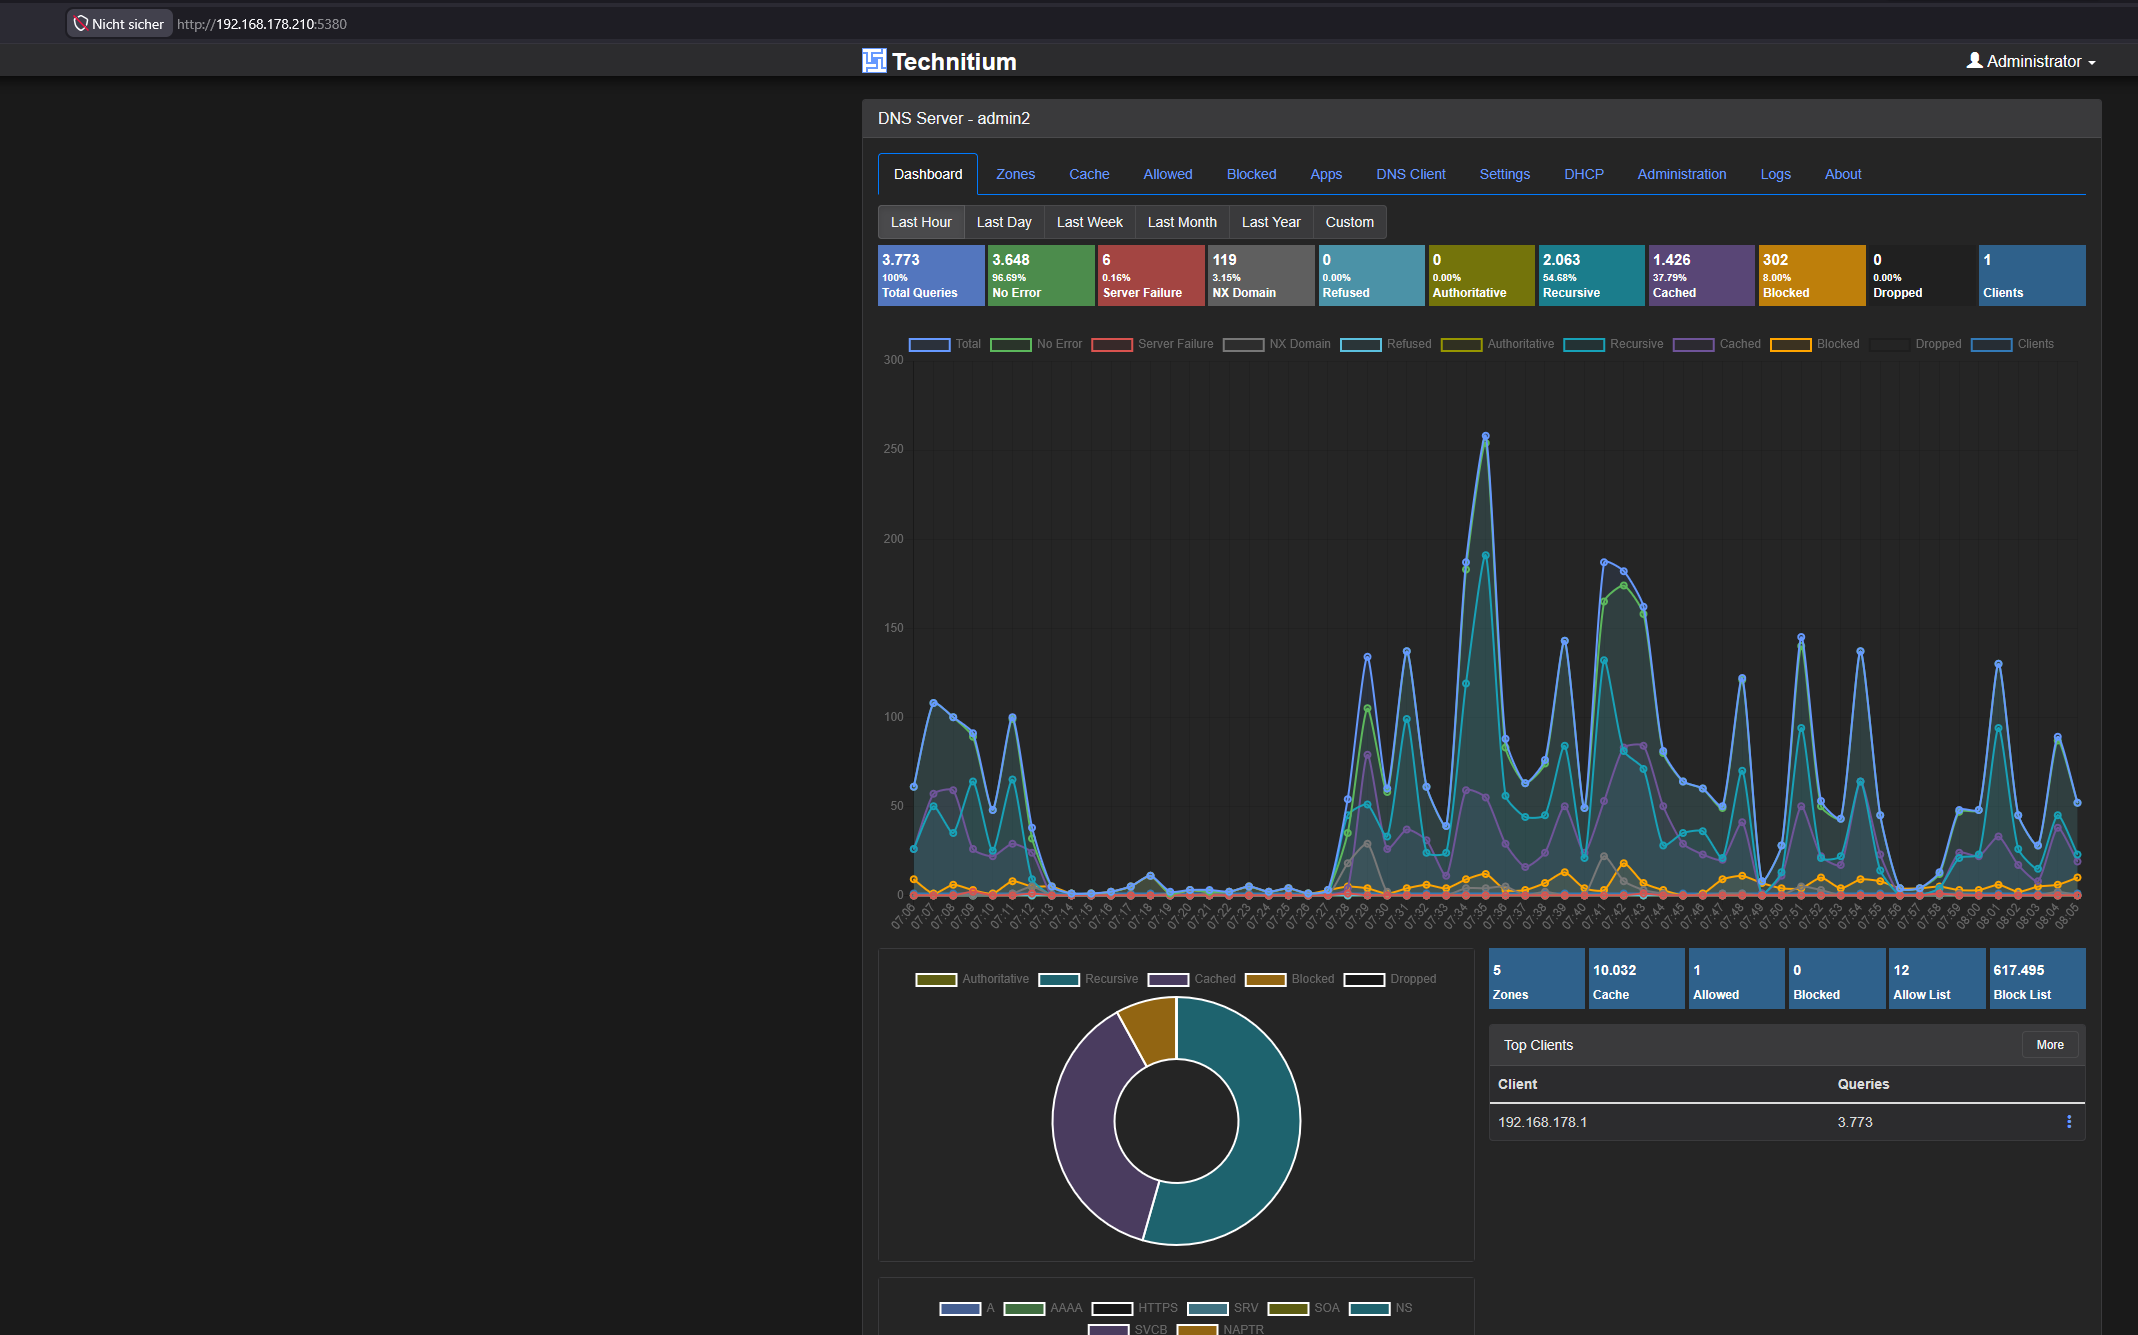Click the Administrator user icon
This screenshot has height=1335, width=2138.
coord(1974,61)
